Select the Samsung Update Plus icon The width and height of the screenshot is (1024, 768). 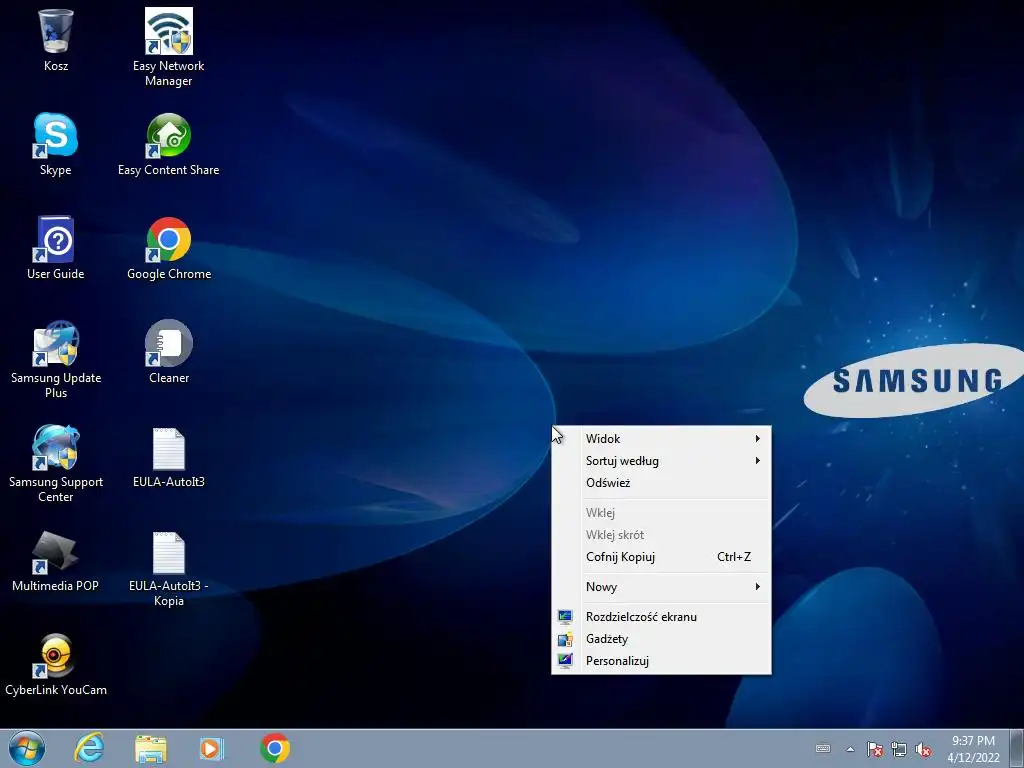coord(56,359)
